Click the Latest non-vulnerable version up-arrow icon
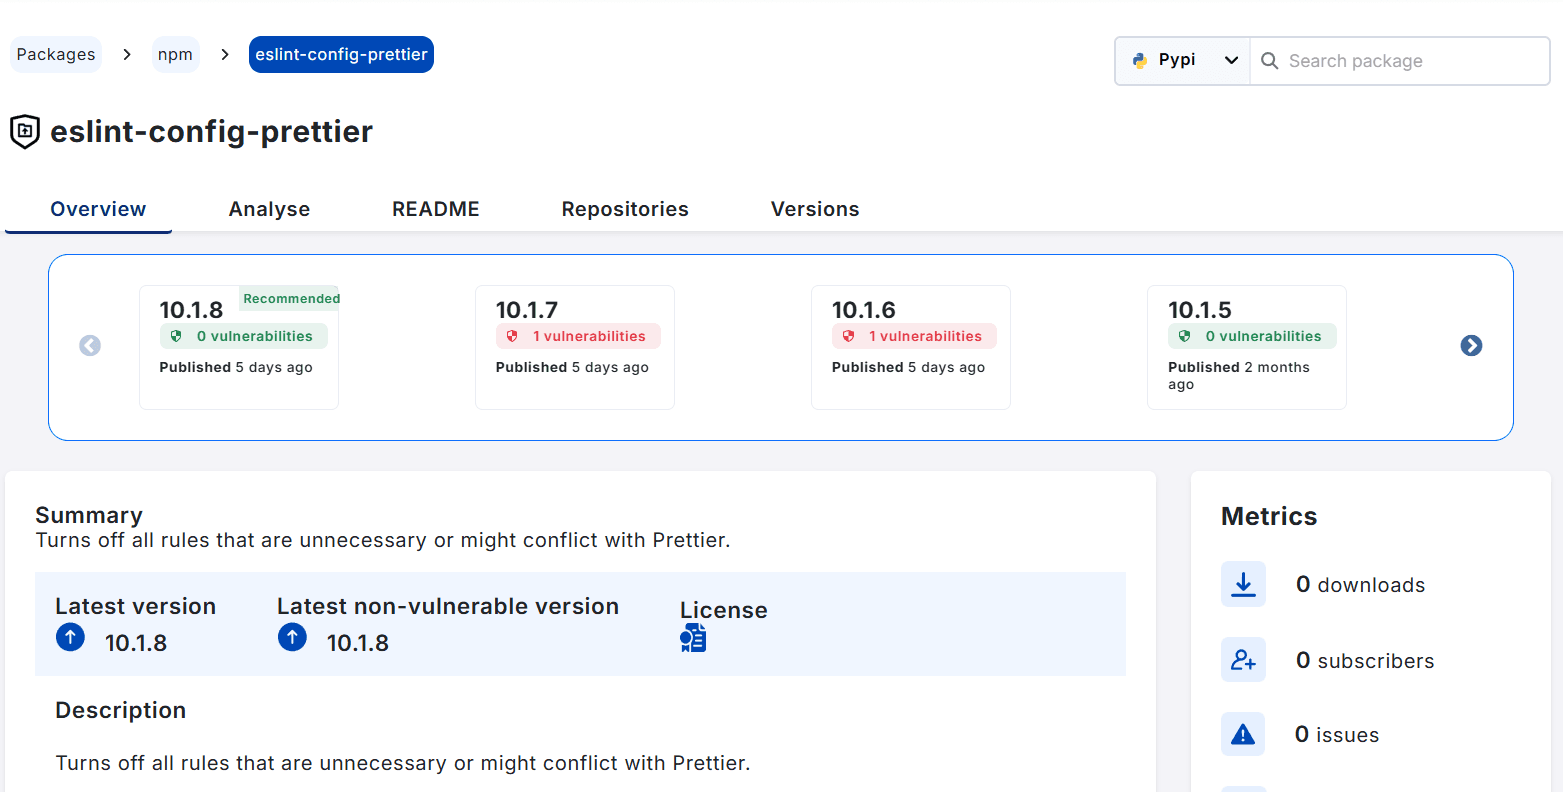The height and width of the screenshot is (792, 1563). [292, 637]
